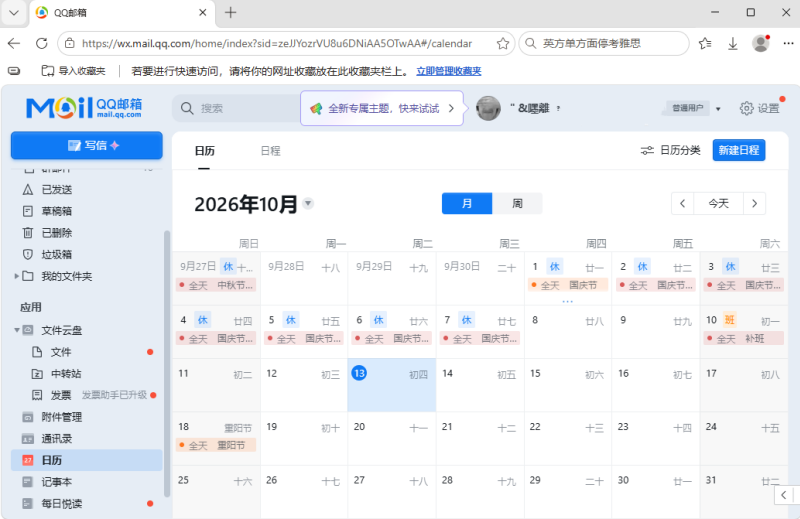Open 中秋节 event on 9月27日
Viewport: 800px width, 519px height.
(x=216, y=285)
